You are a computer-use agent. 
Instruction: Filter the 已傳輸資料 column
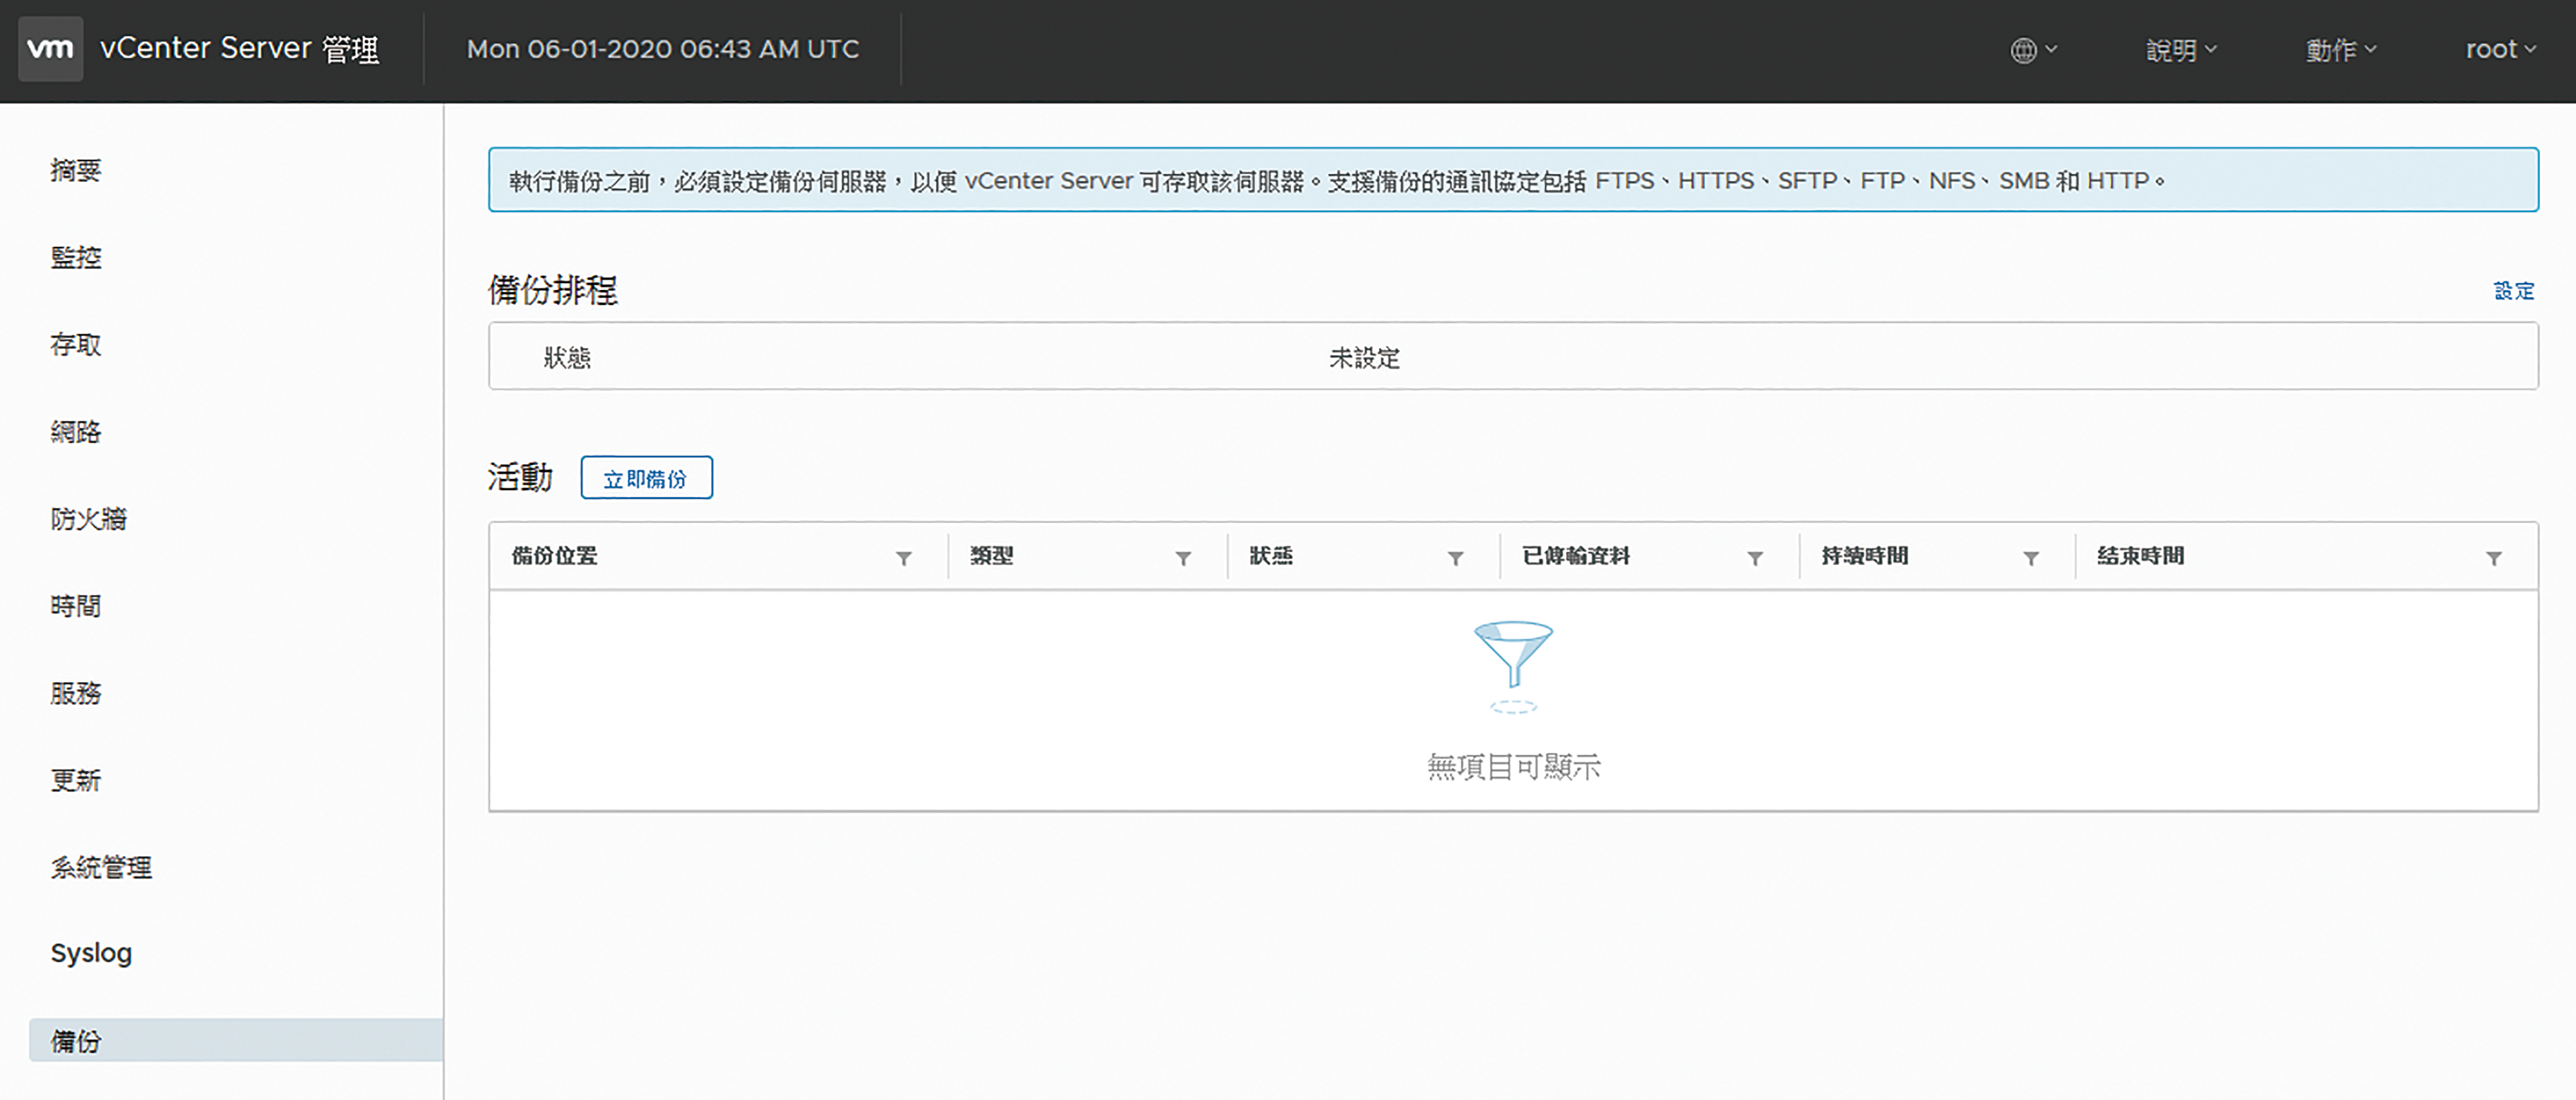1755,558
